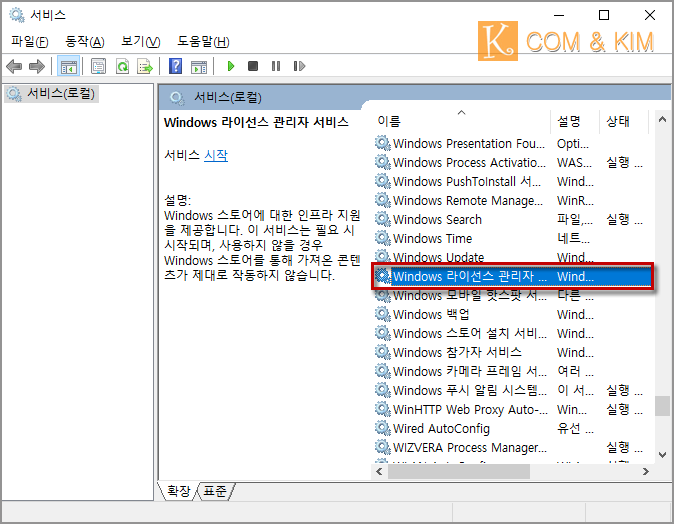
Task: Select the Windows Time service row
Action: click(x=512, y=238)
